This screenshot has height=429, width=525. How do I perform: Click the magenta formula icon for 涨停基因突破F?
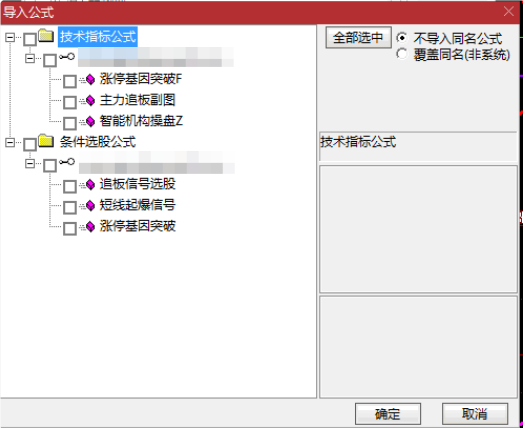pyautogui.click(x=90, y=79)
